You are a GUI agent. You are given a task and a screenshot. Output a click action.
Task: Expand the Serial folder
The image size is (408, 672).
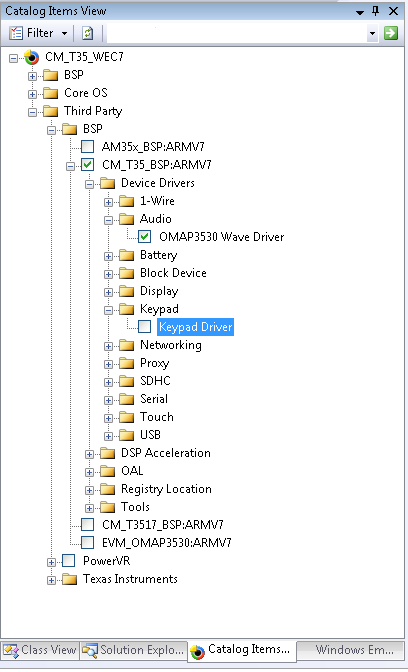108,400
